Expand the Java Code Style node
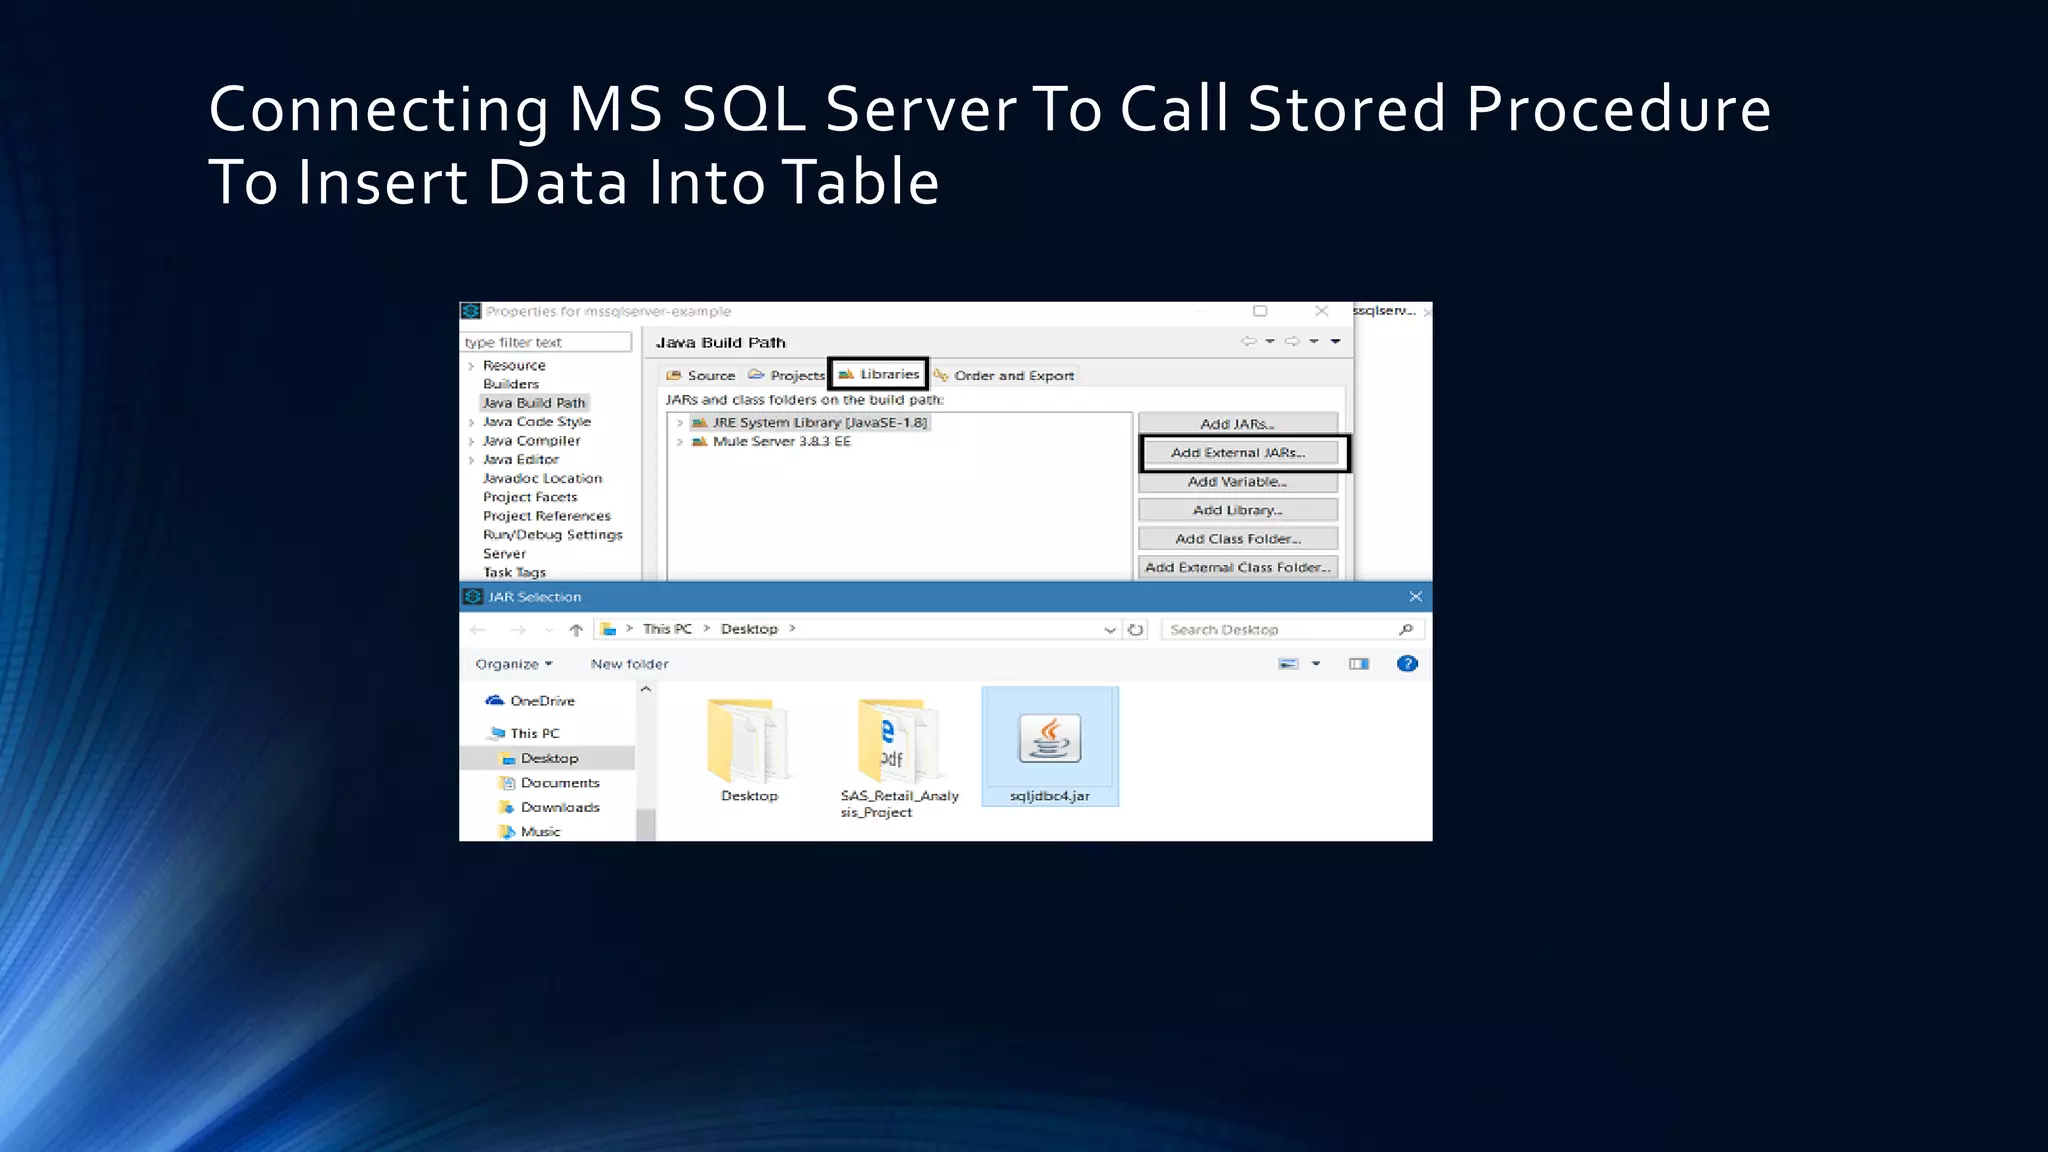The height and width of the screenshot is (1152, 2048). (471, 422)
